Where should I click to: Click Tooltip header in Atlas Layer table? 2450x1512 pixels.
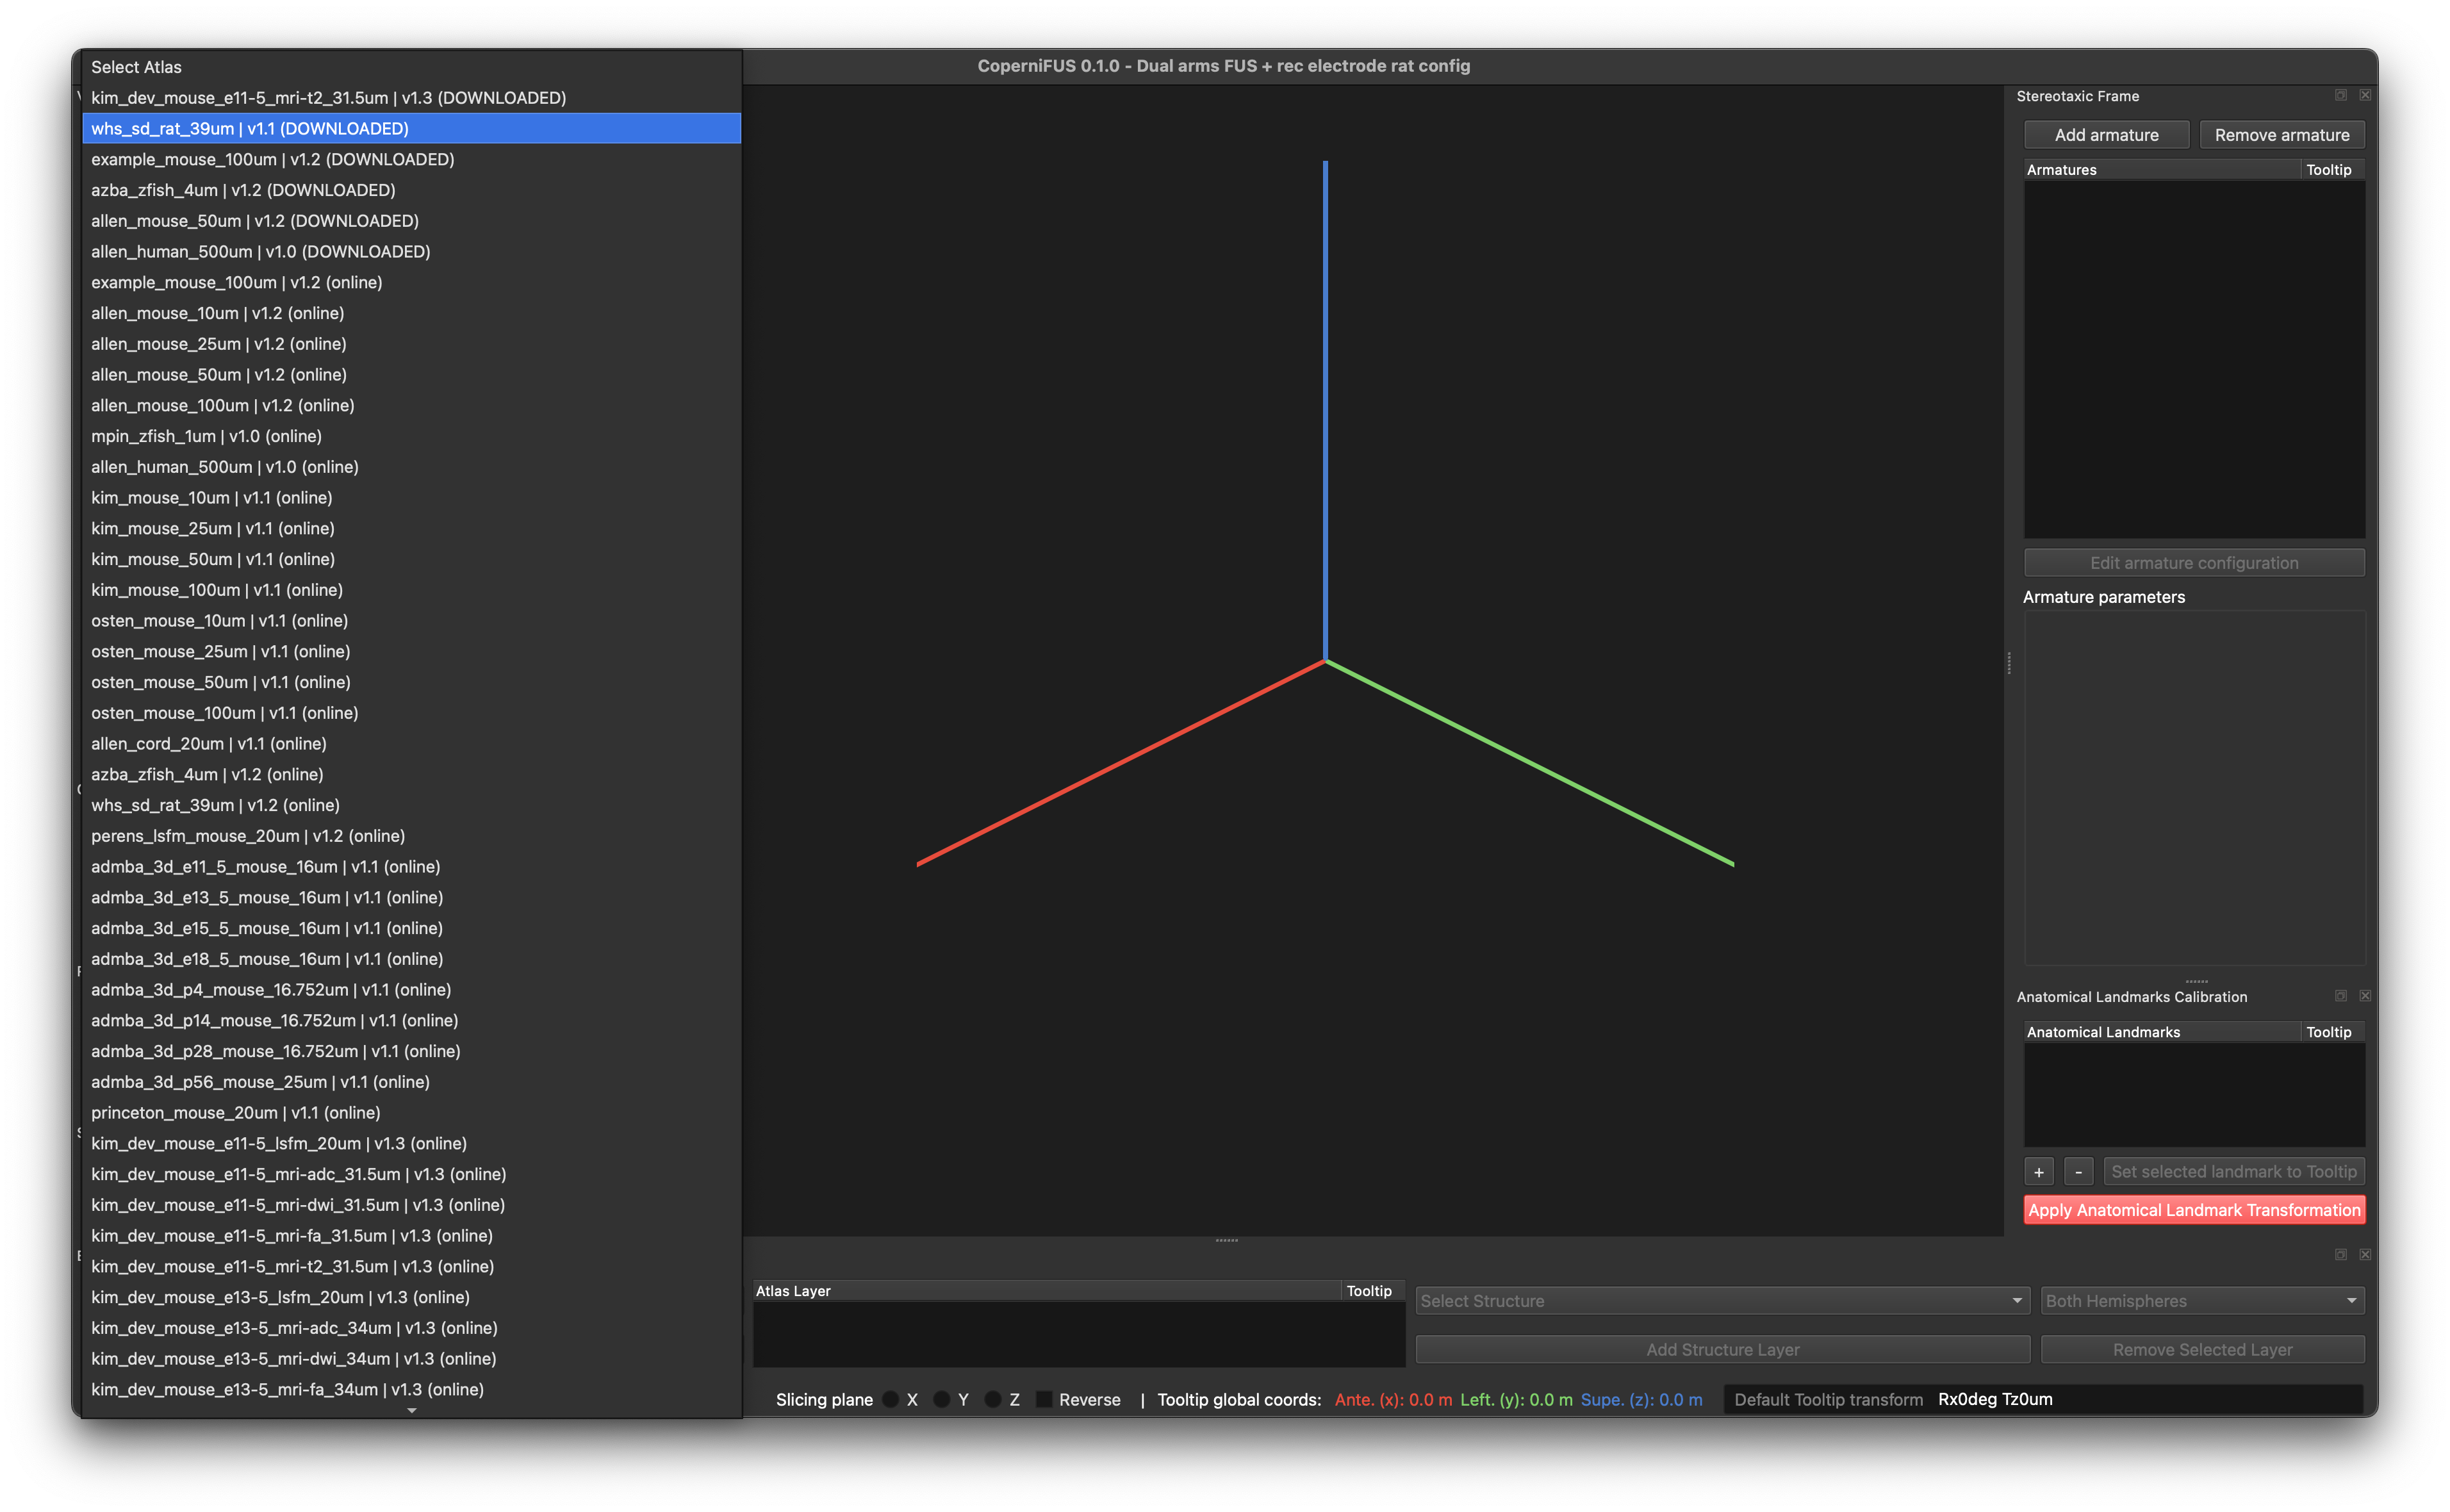tap(1372, 1291)
